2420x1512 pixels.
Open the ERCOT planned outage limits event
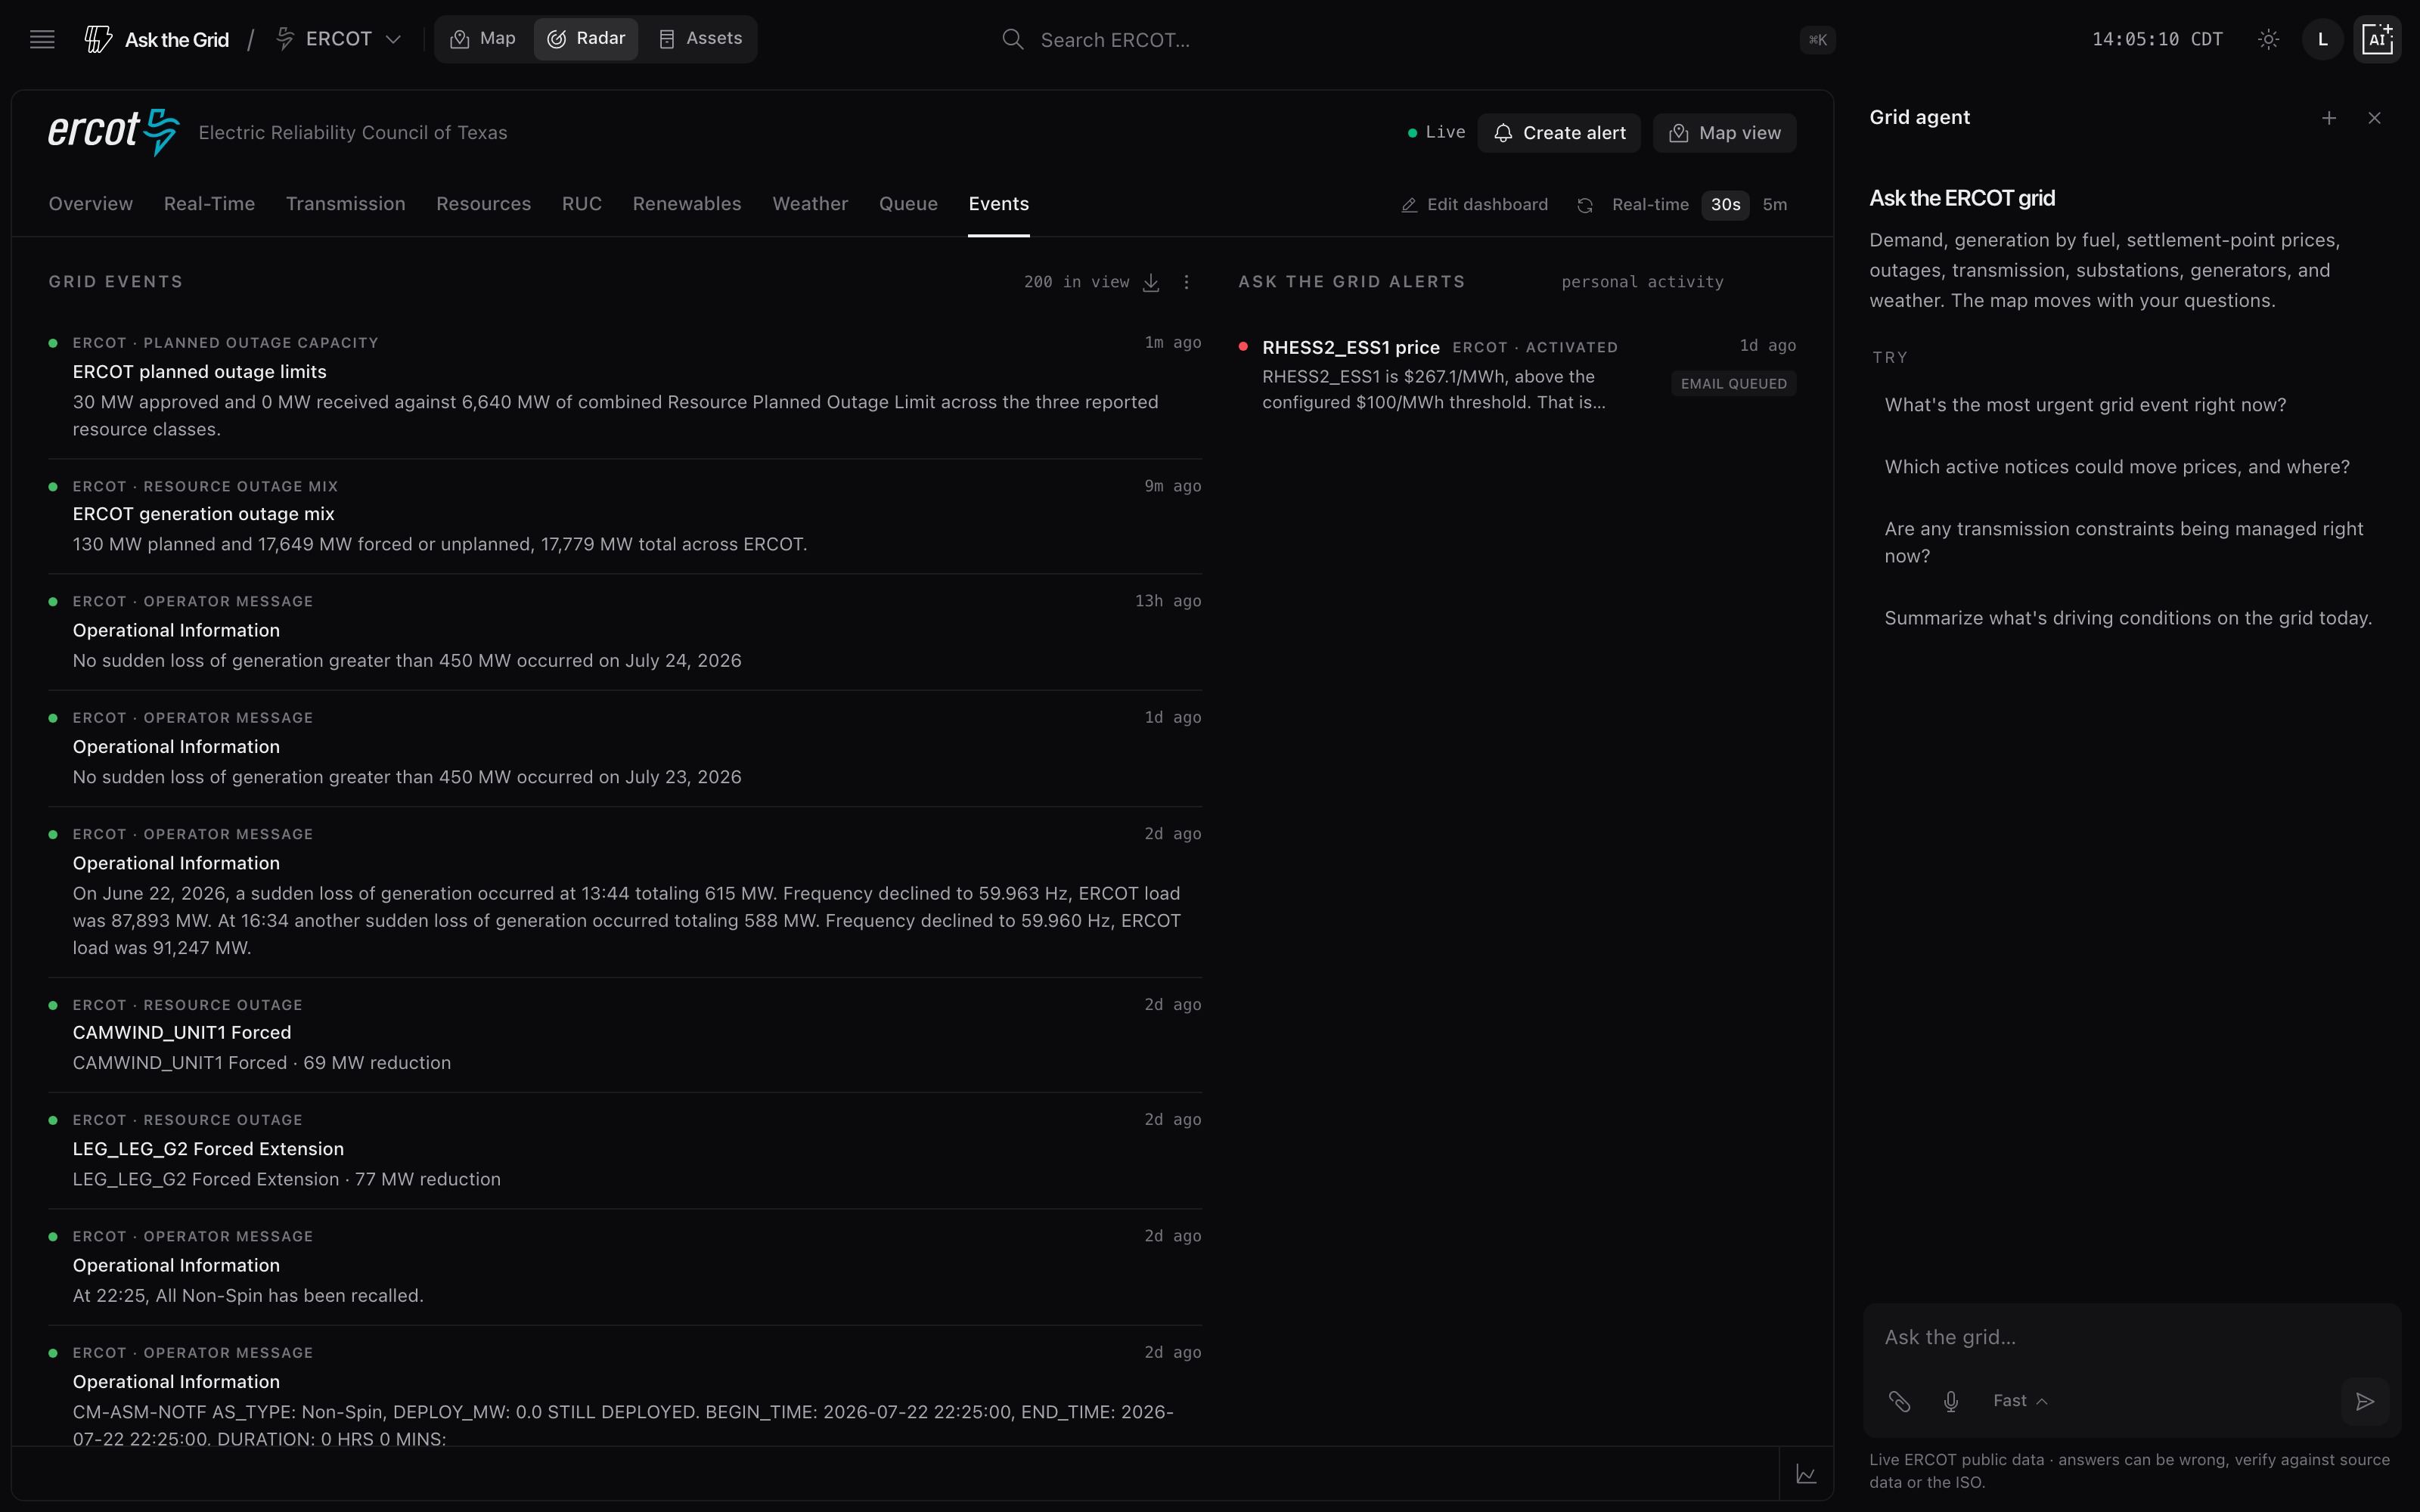click(625, 387)
